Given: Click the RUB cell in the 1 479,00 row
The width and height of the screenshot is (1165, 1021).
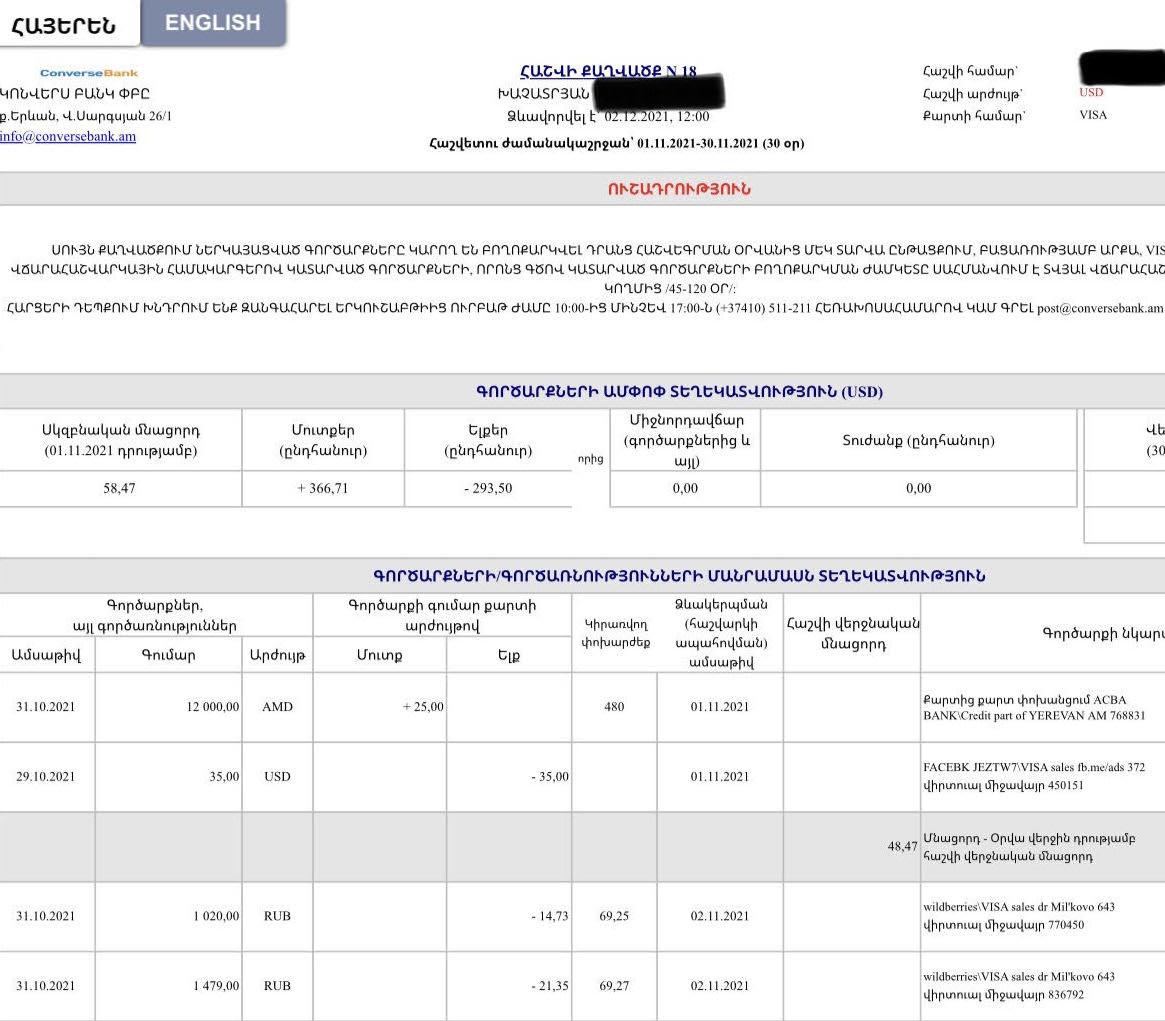Looking at the screenshot, I should (x=277, y=986).
